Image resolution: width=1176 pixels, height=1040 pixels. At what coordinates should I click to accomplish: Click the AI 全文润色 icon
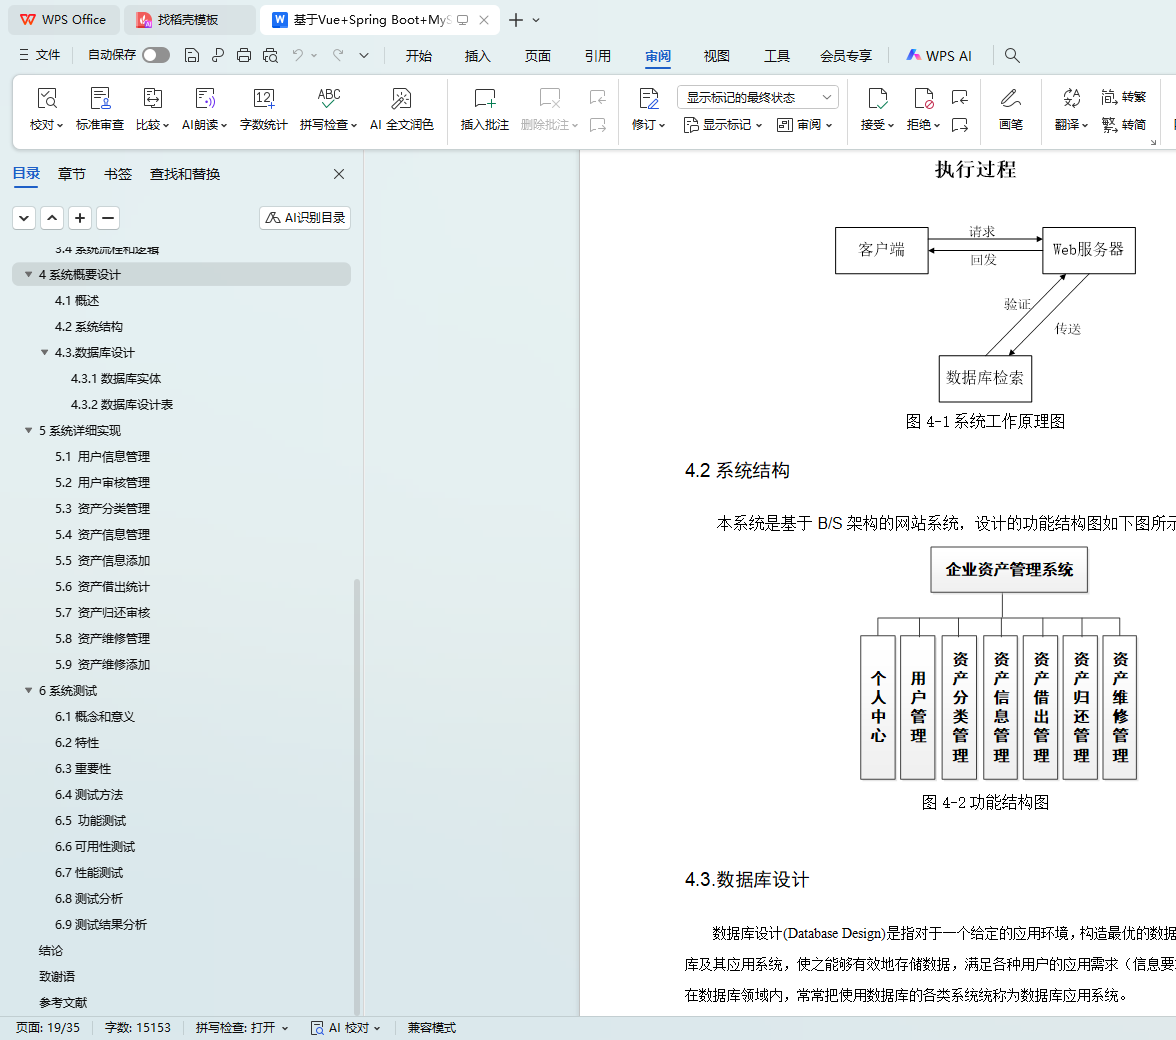pyautogui.click(x=401, y=99)
